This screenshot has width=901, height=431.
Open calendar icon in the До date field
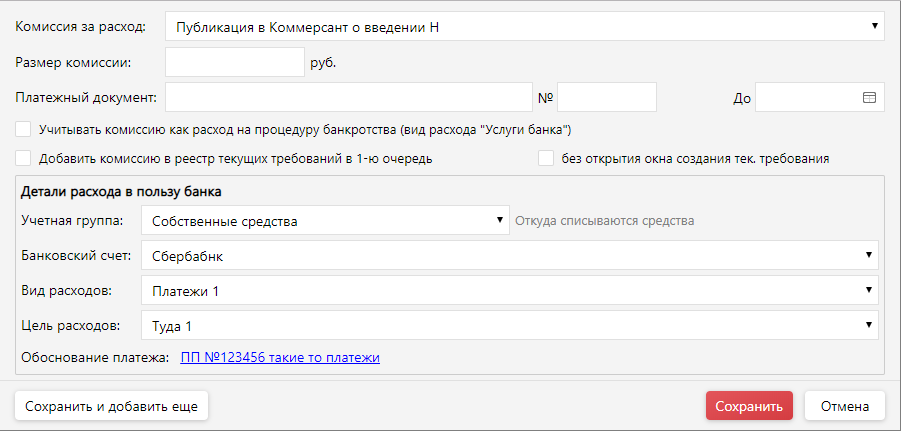(x=868, y=97)
